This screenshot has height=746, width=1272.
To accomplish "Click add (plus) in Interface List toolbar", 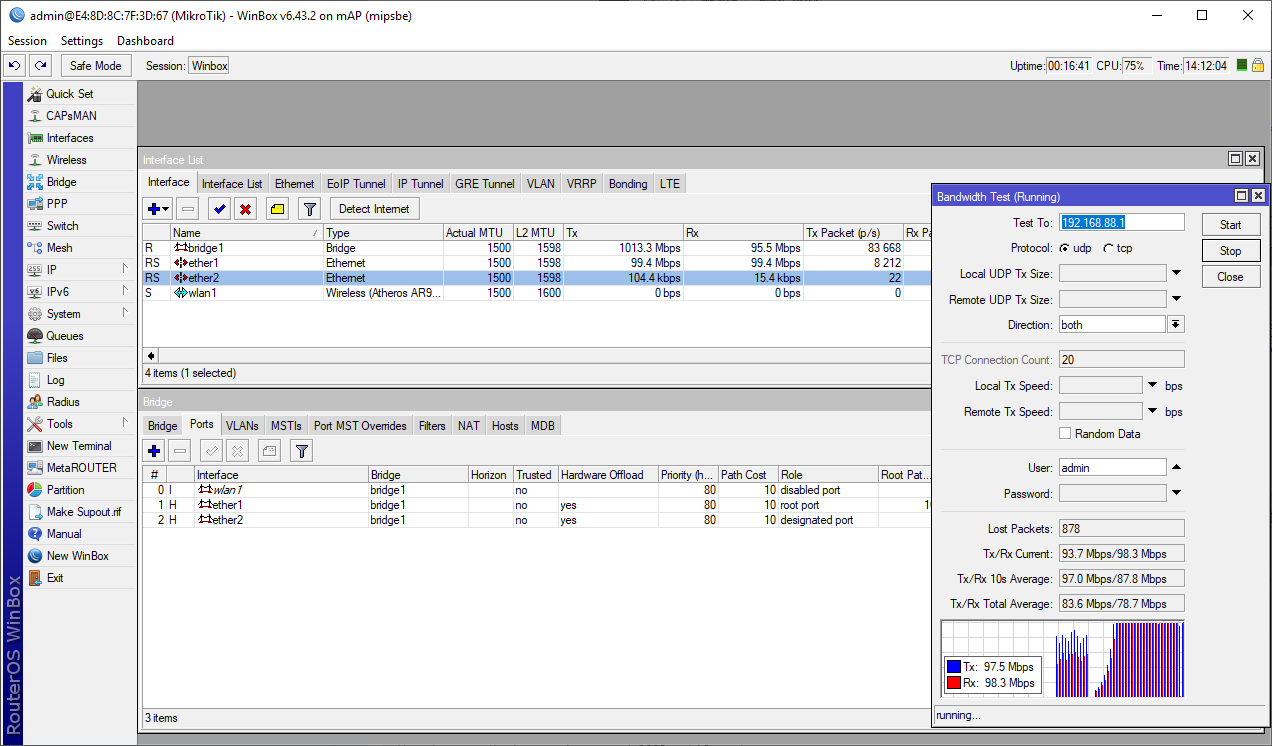I will (158, 209).
